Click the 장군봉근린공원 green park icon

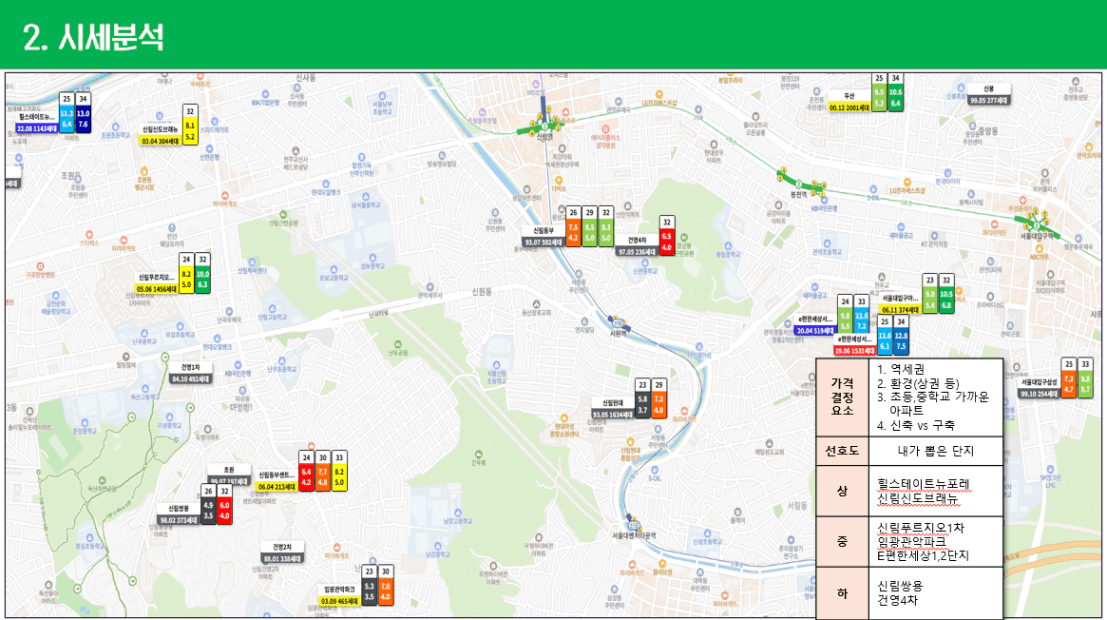[x=683, y=238]
